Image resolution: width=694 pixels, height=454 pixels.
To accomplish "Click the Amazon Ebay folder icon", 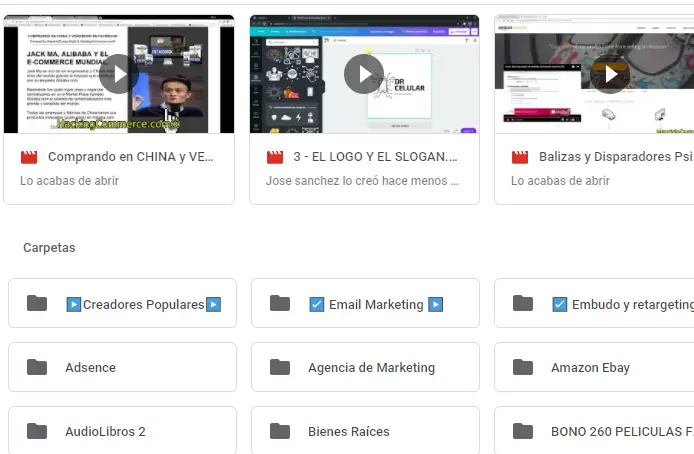I will tap(523, 367).
